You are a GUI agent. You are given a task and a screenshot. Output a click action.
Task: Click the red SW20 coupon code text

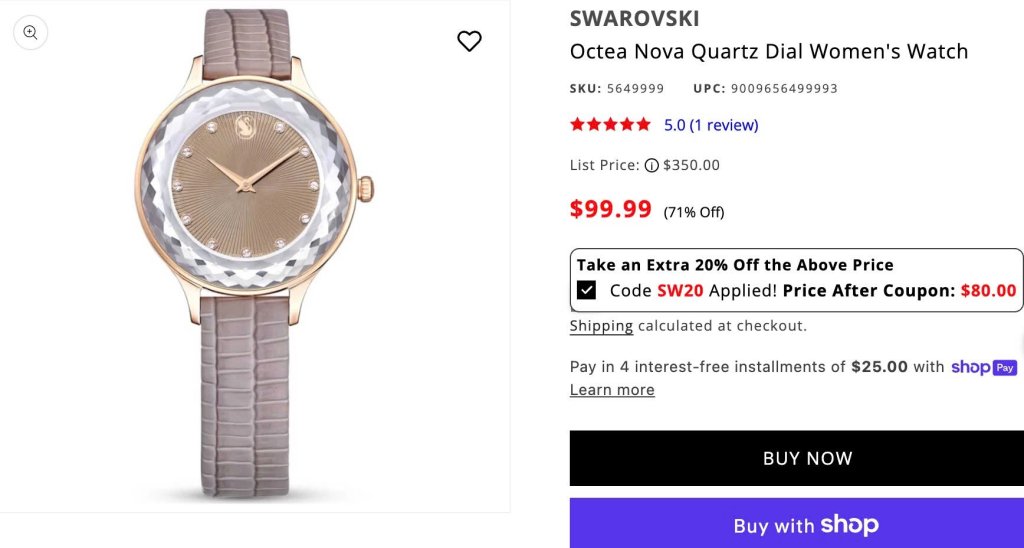pyautogui.click(x=680, y=291)
